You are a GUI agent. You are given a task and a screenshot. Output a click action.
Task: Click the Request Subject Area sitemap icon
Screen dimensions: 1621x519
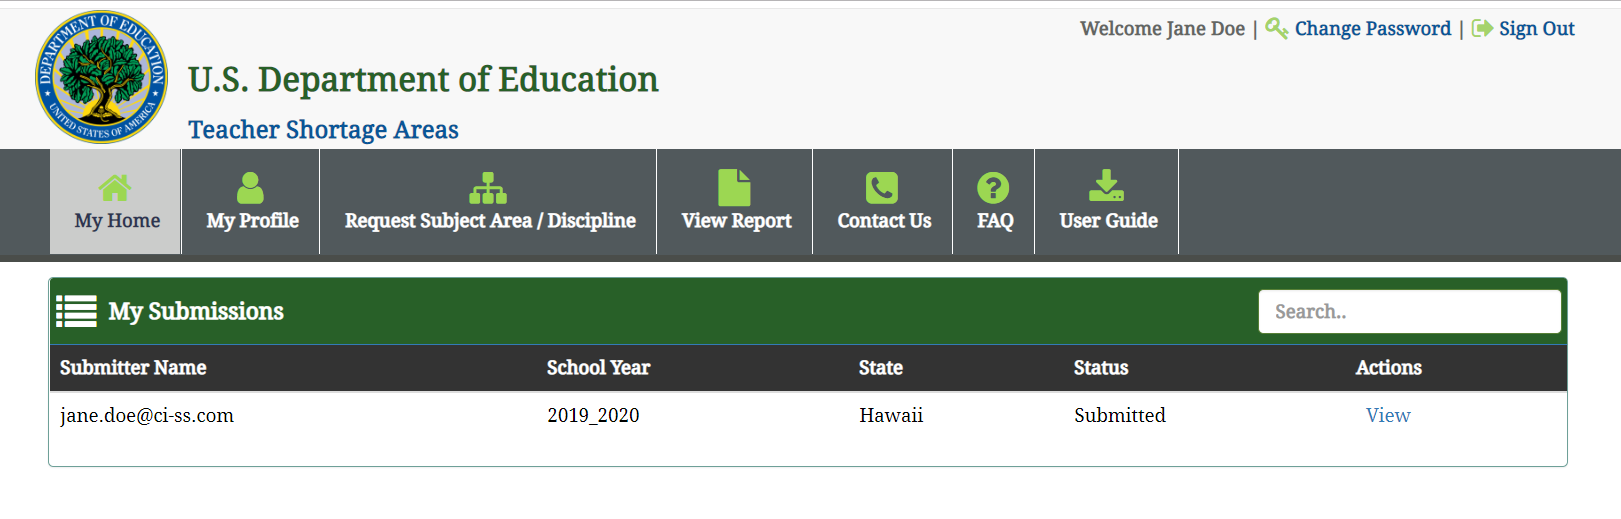(x=488, y=188)
